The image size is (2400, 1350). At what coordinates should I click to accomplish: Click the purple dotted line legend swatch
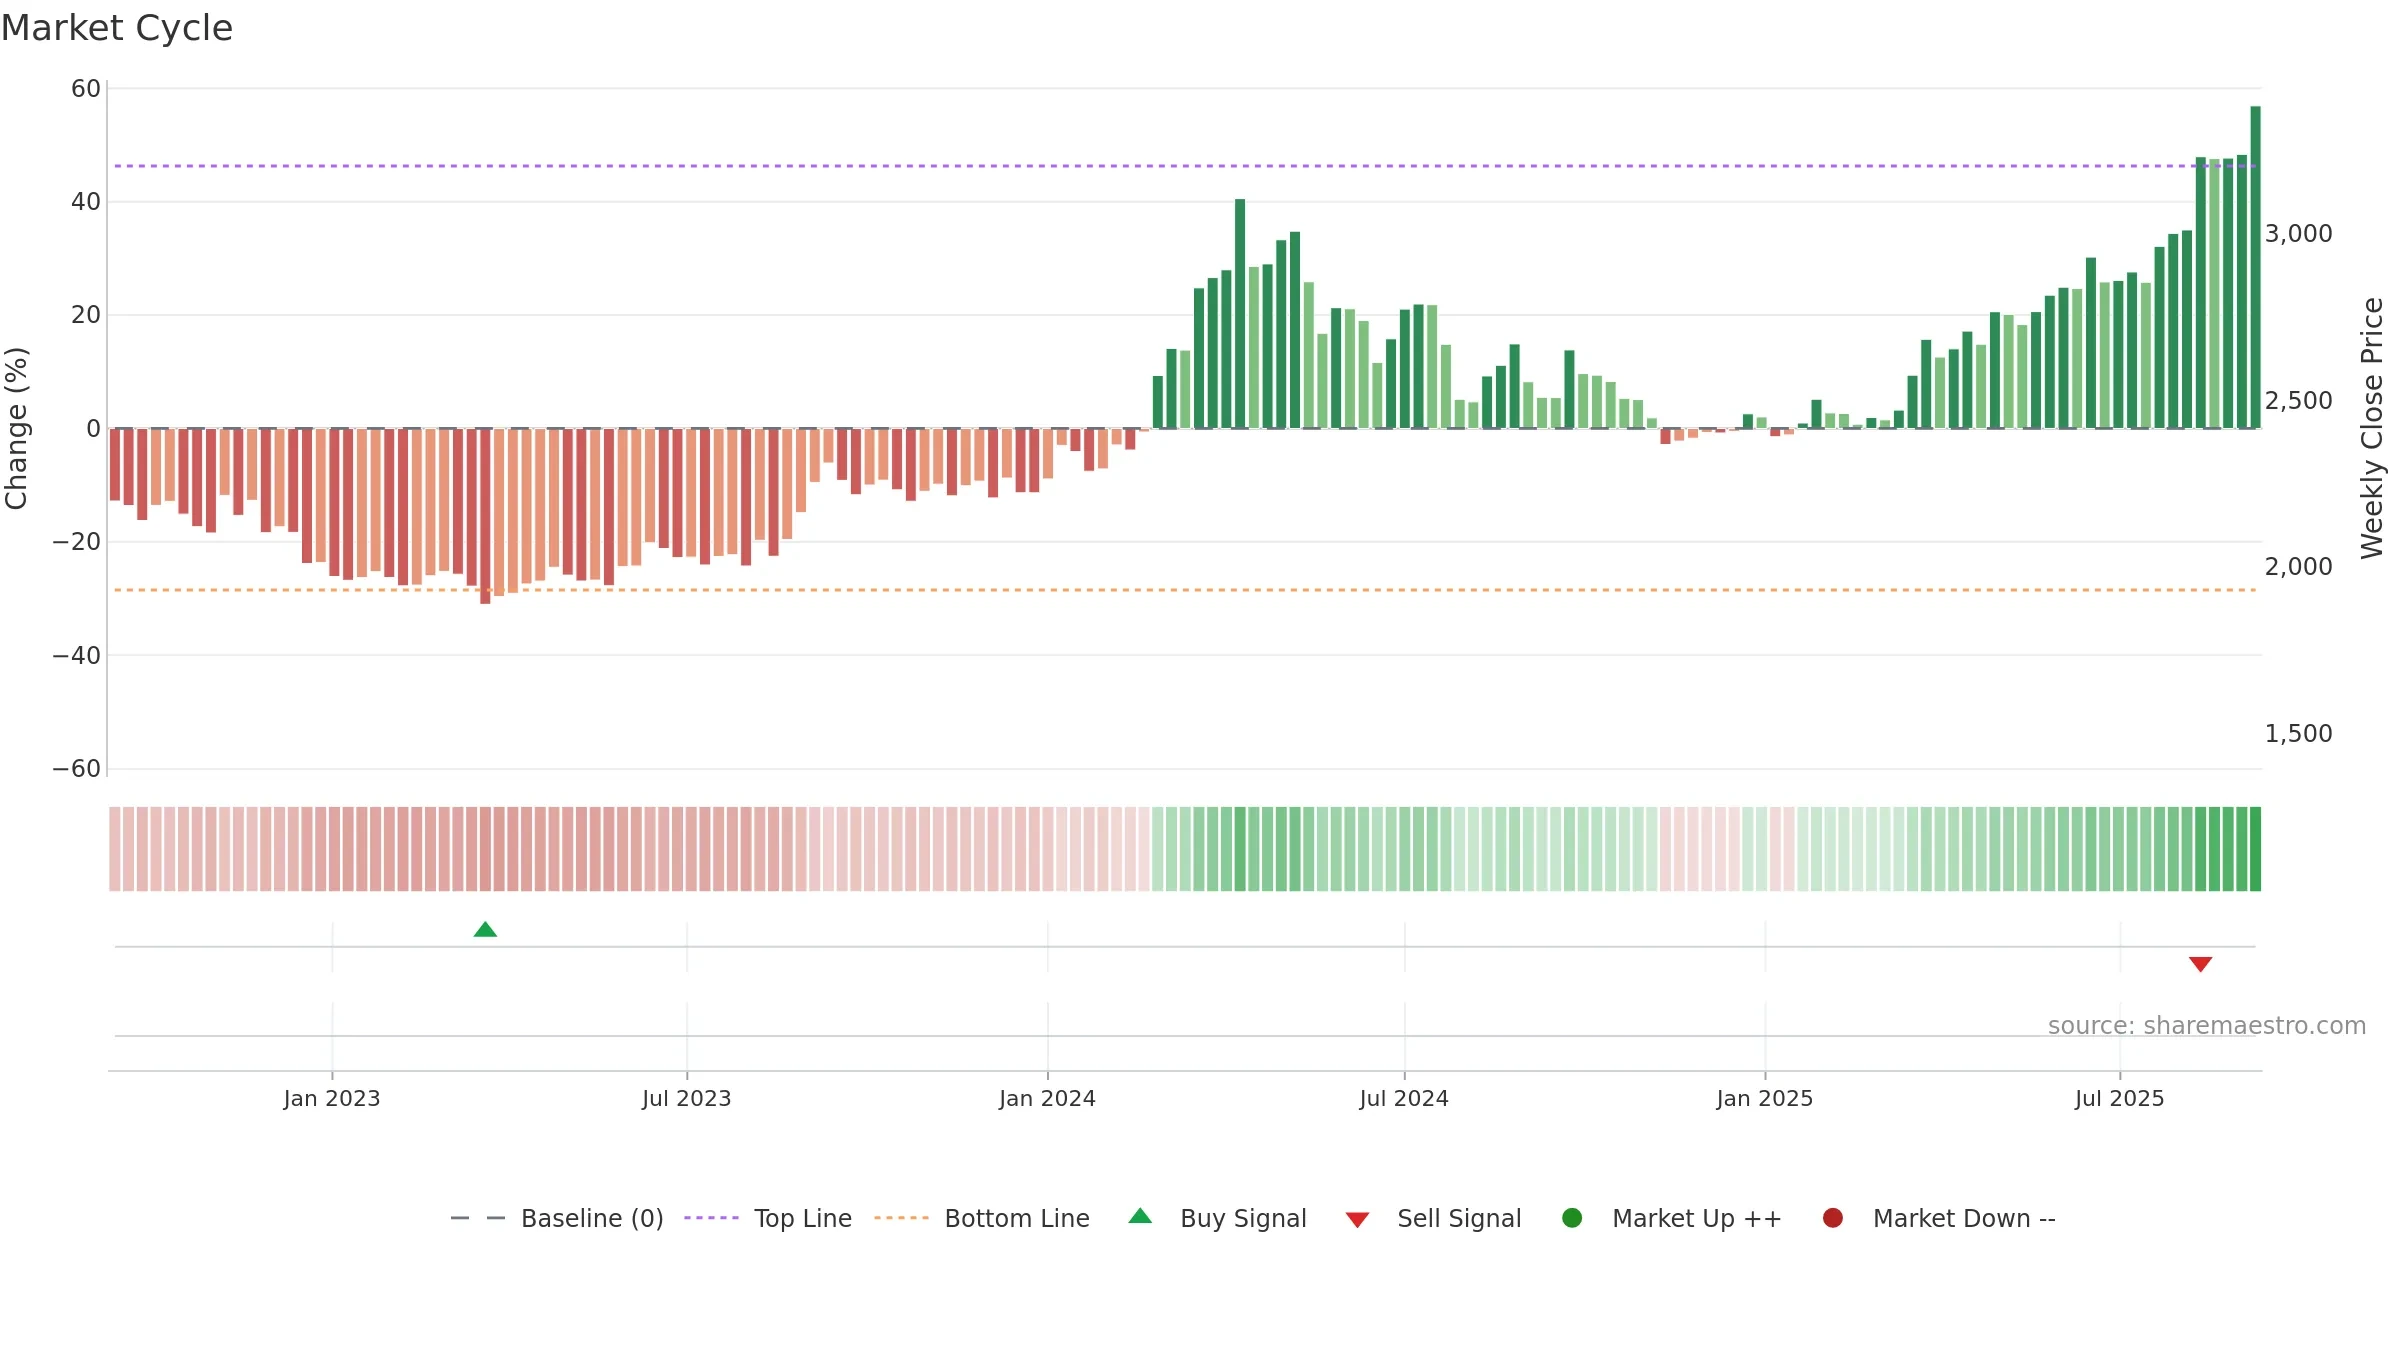[x=711, y=1218]
